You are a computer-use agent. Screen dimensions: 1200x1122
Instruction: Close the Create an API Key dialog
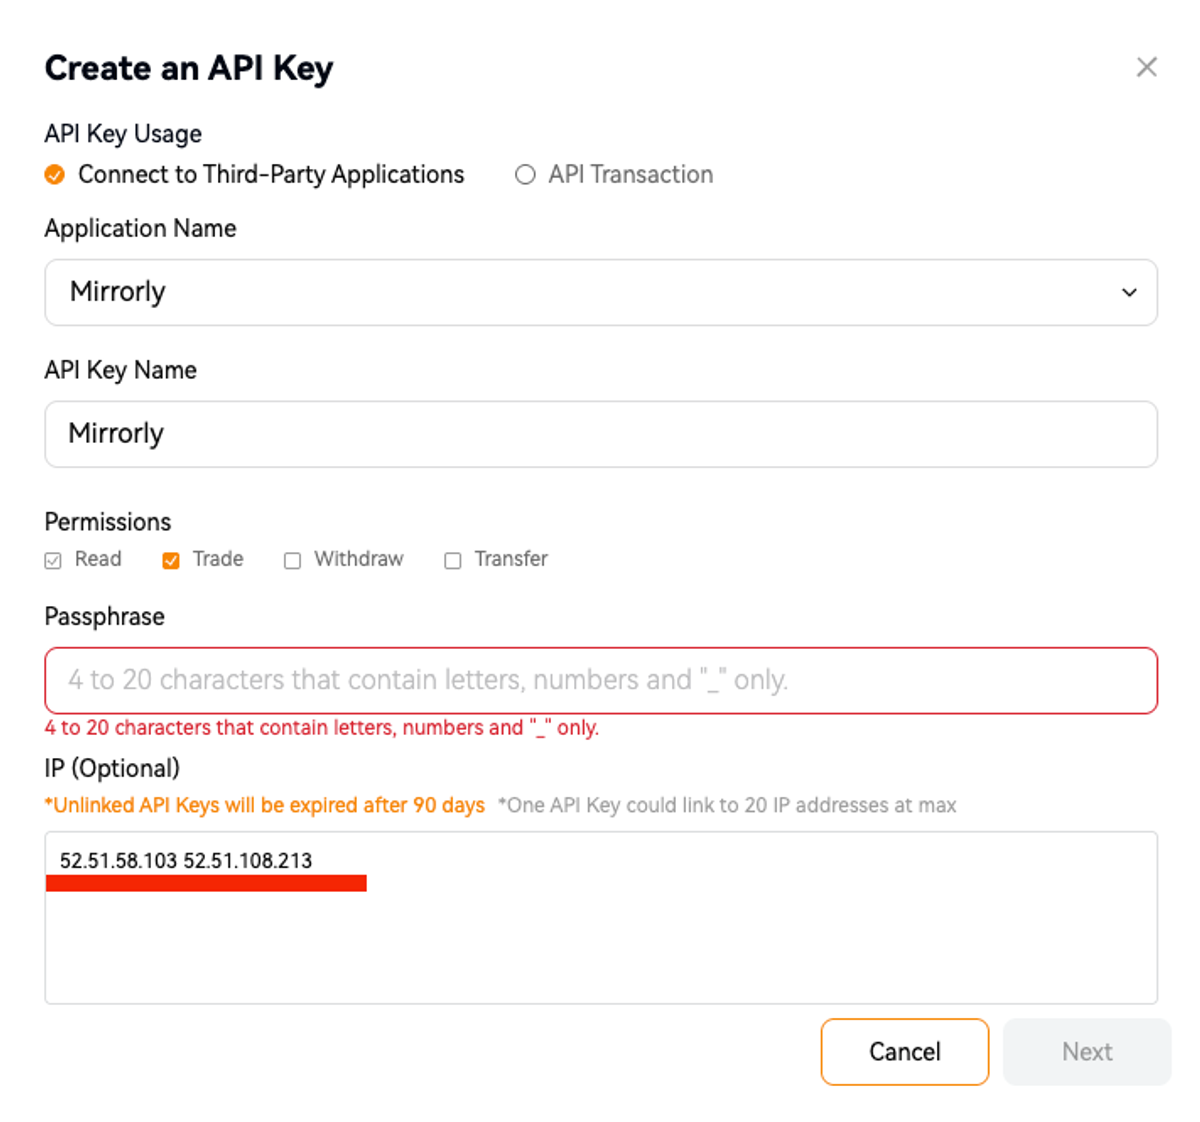pyautogui.click(x=1146, y=68)
